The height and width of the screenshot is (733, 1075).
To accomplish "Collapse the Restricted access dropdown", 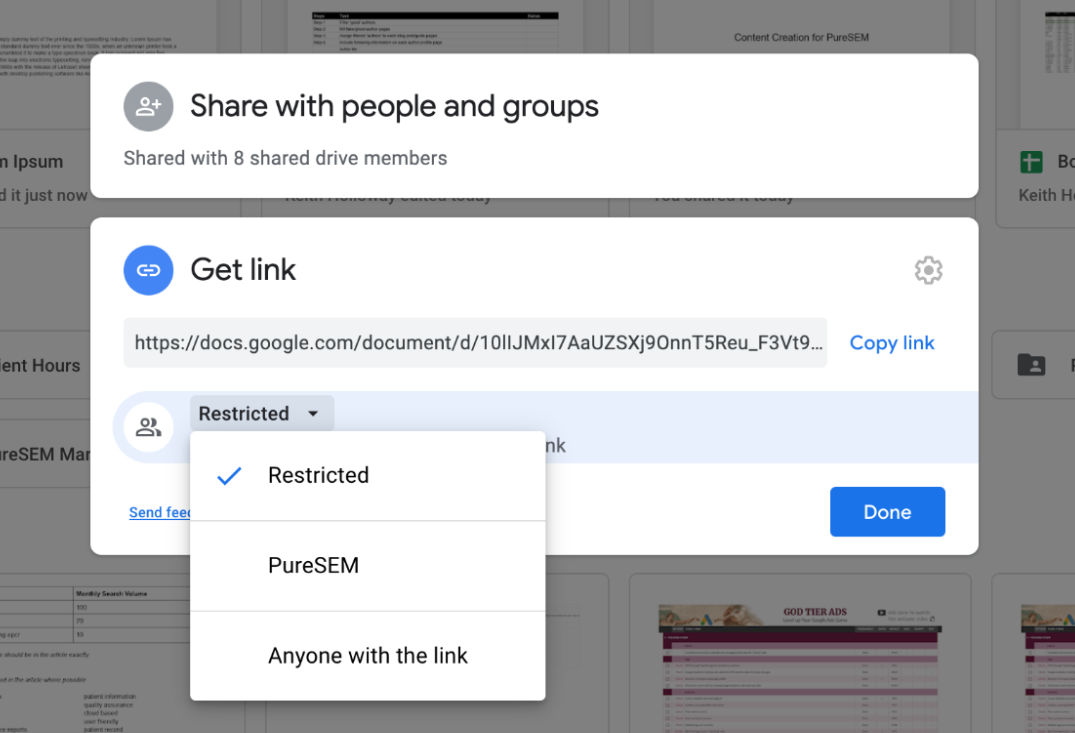I will click(x=262, y=413).
